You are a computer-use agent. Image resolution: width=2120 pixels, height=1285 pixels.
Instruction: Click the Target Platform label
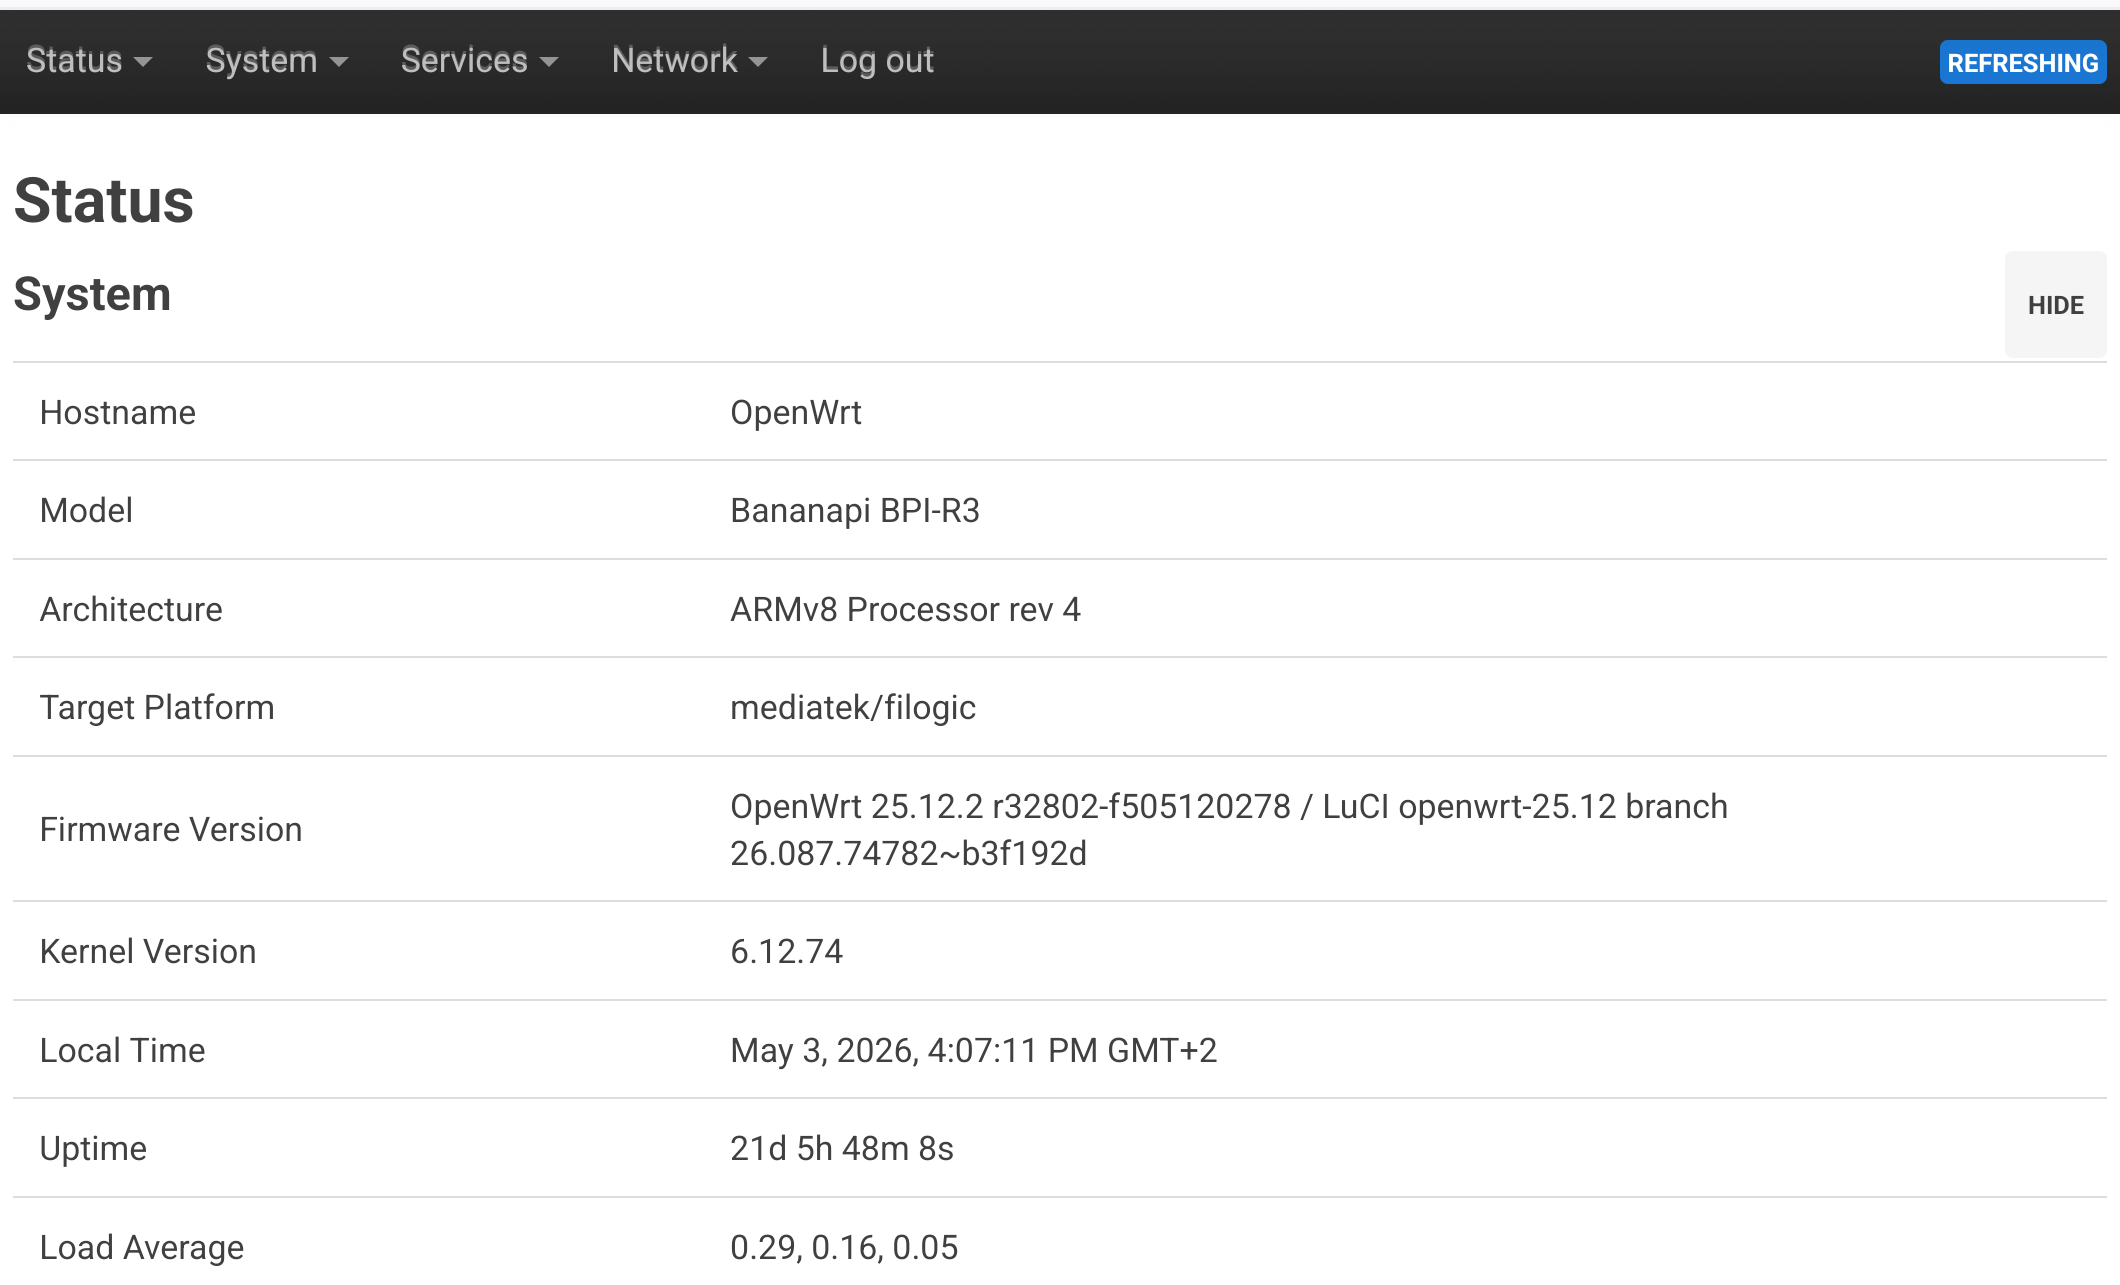tap(157, 708)
